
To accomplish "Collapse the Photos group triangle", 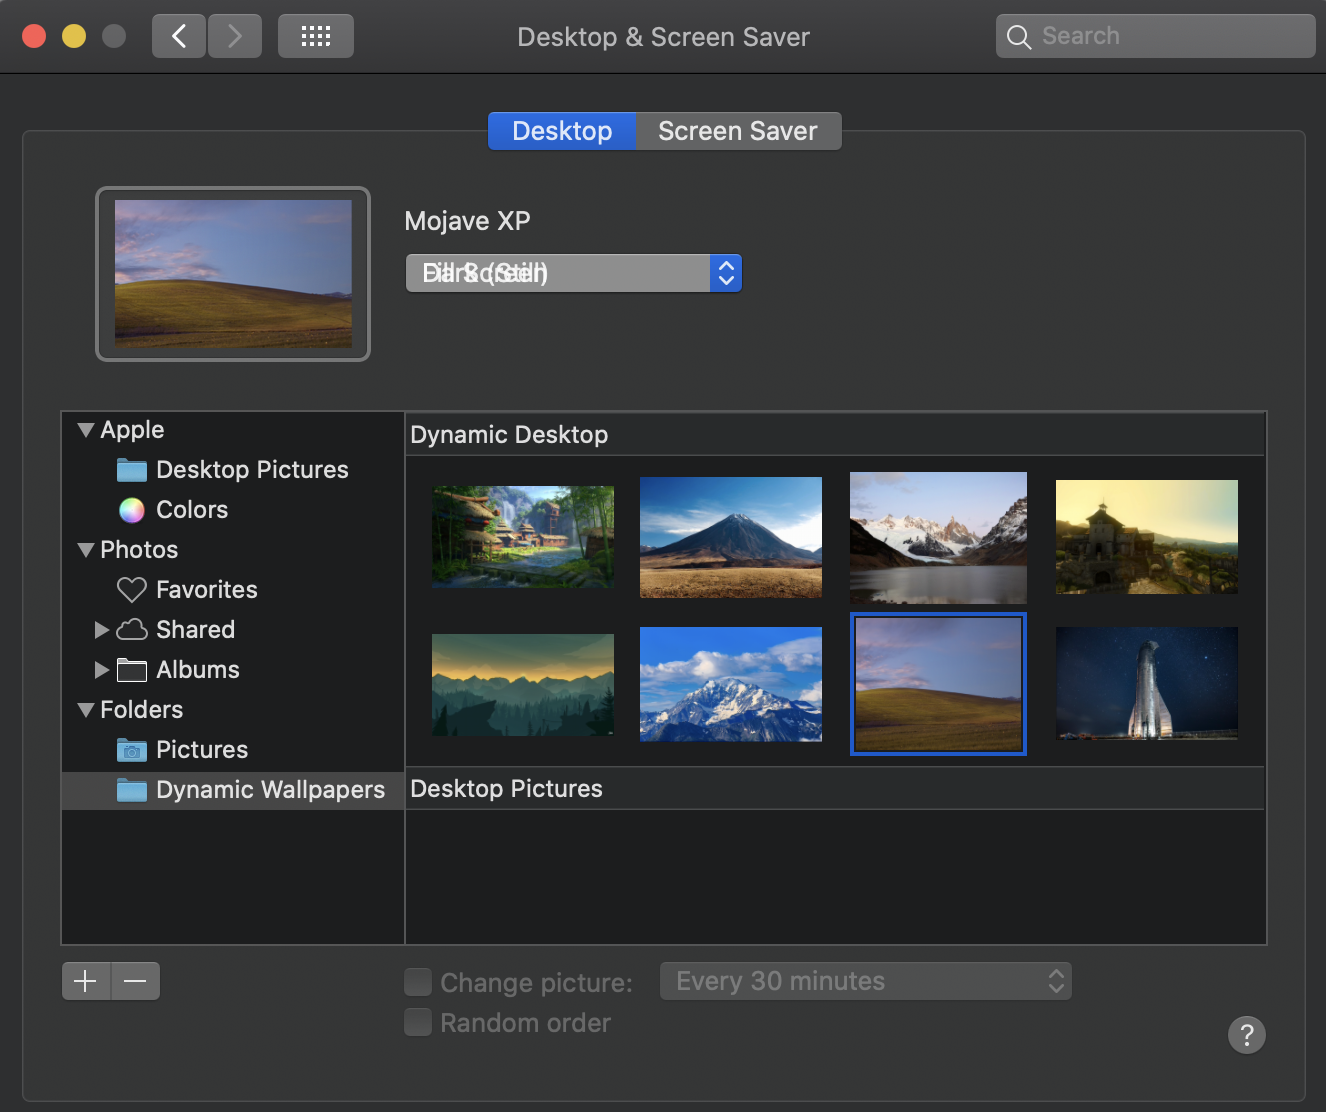I will [86, 550].
